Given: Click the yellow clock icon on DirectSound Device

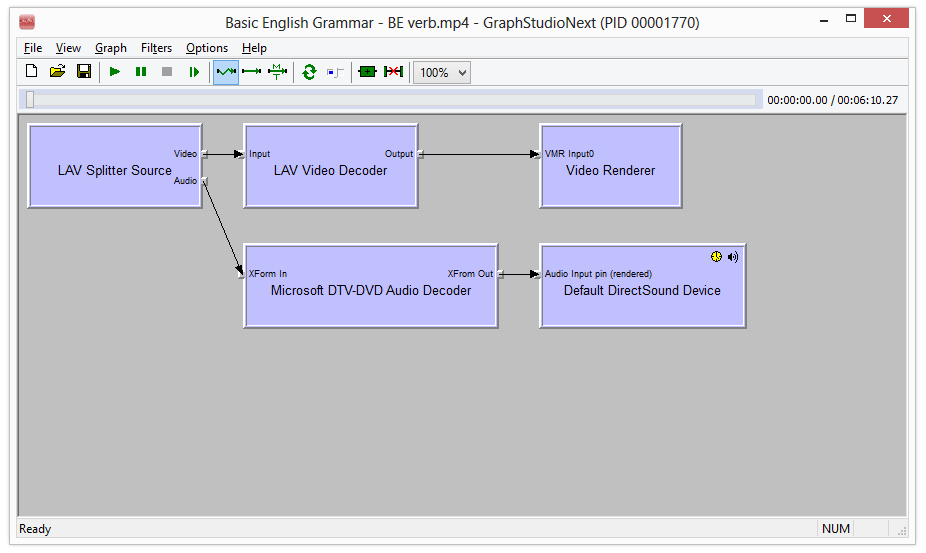Looking at the screenshot, I should point(716,256).
